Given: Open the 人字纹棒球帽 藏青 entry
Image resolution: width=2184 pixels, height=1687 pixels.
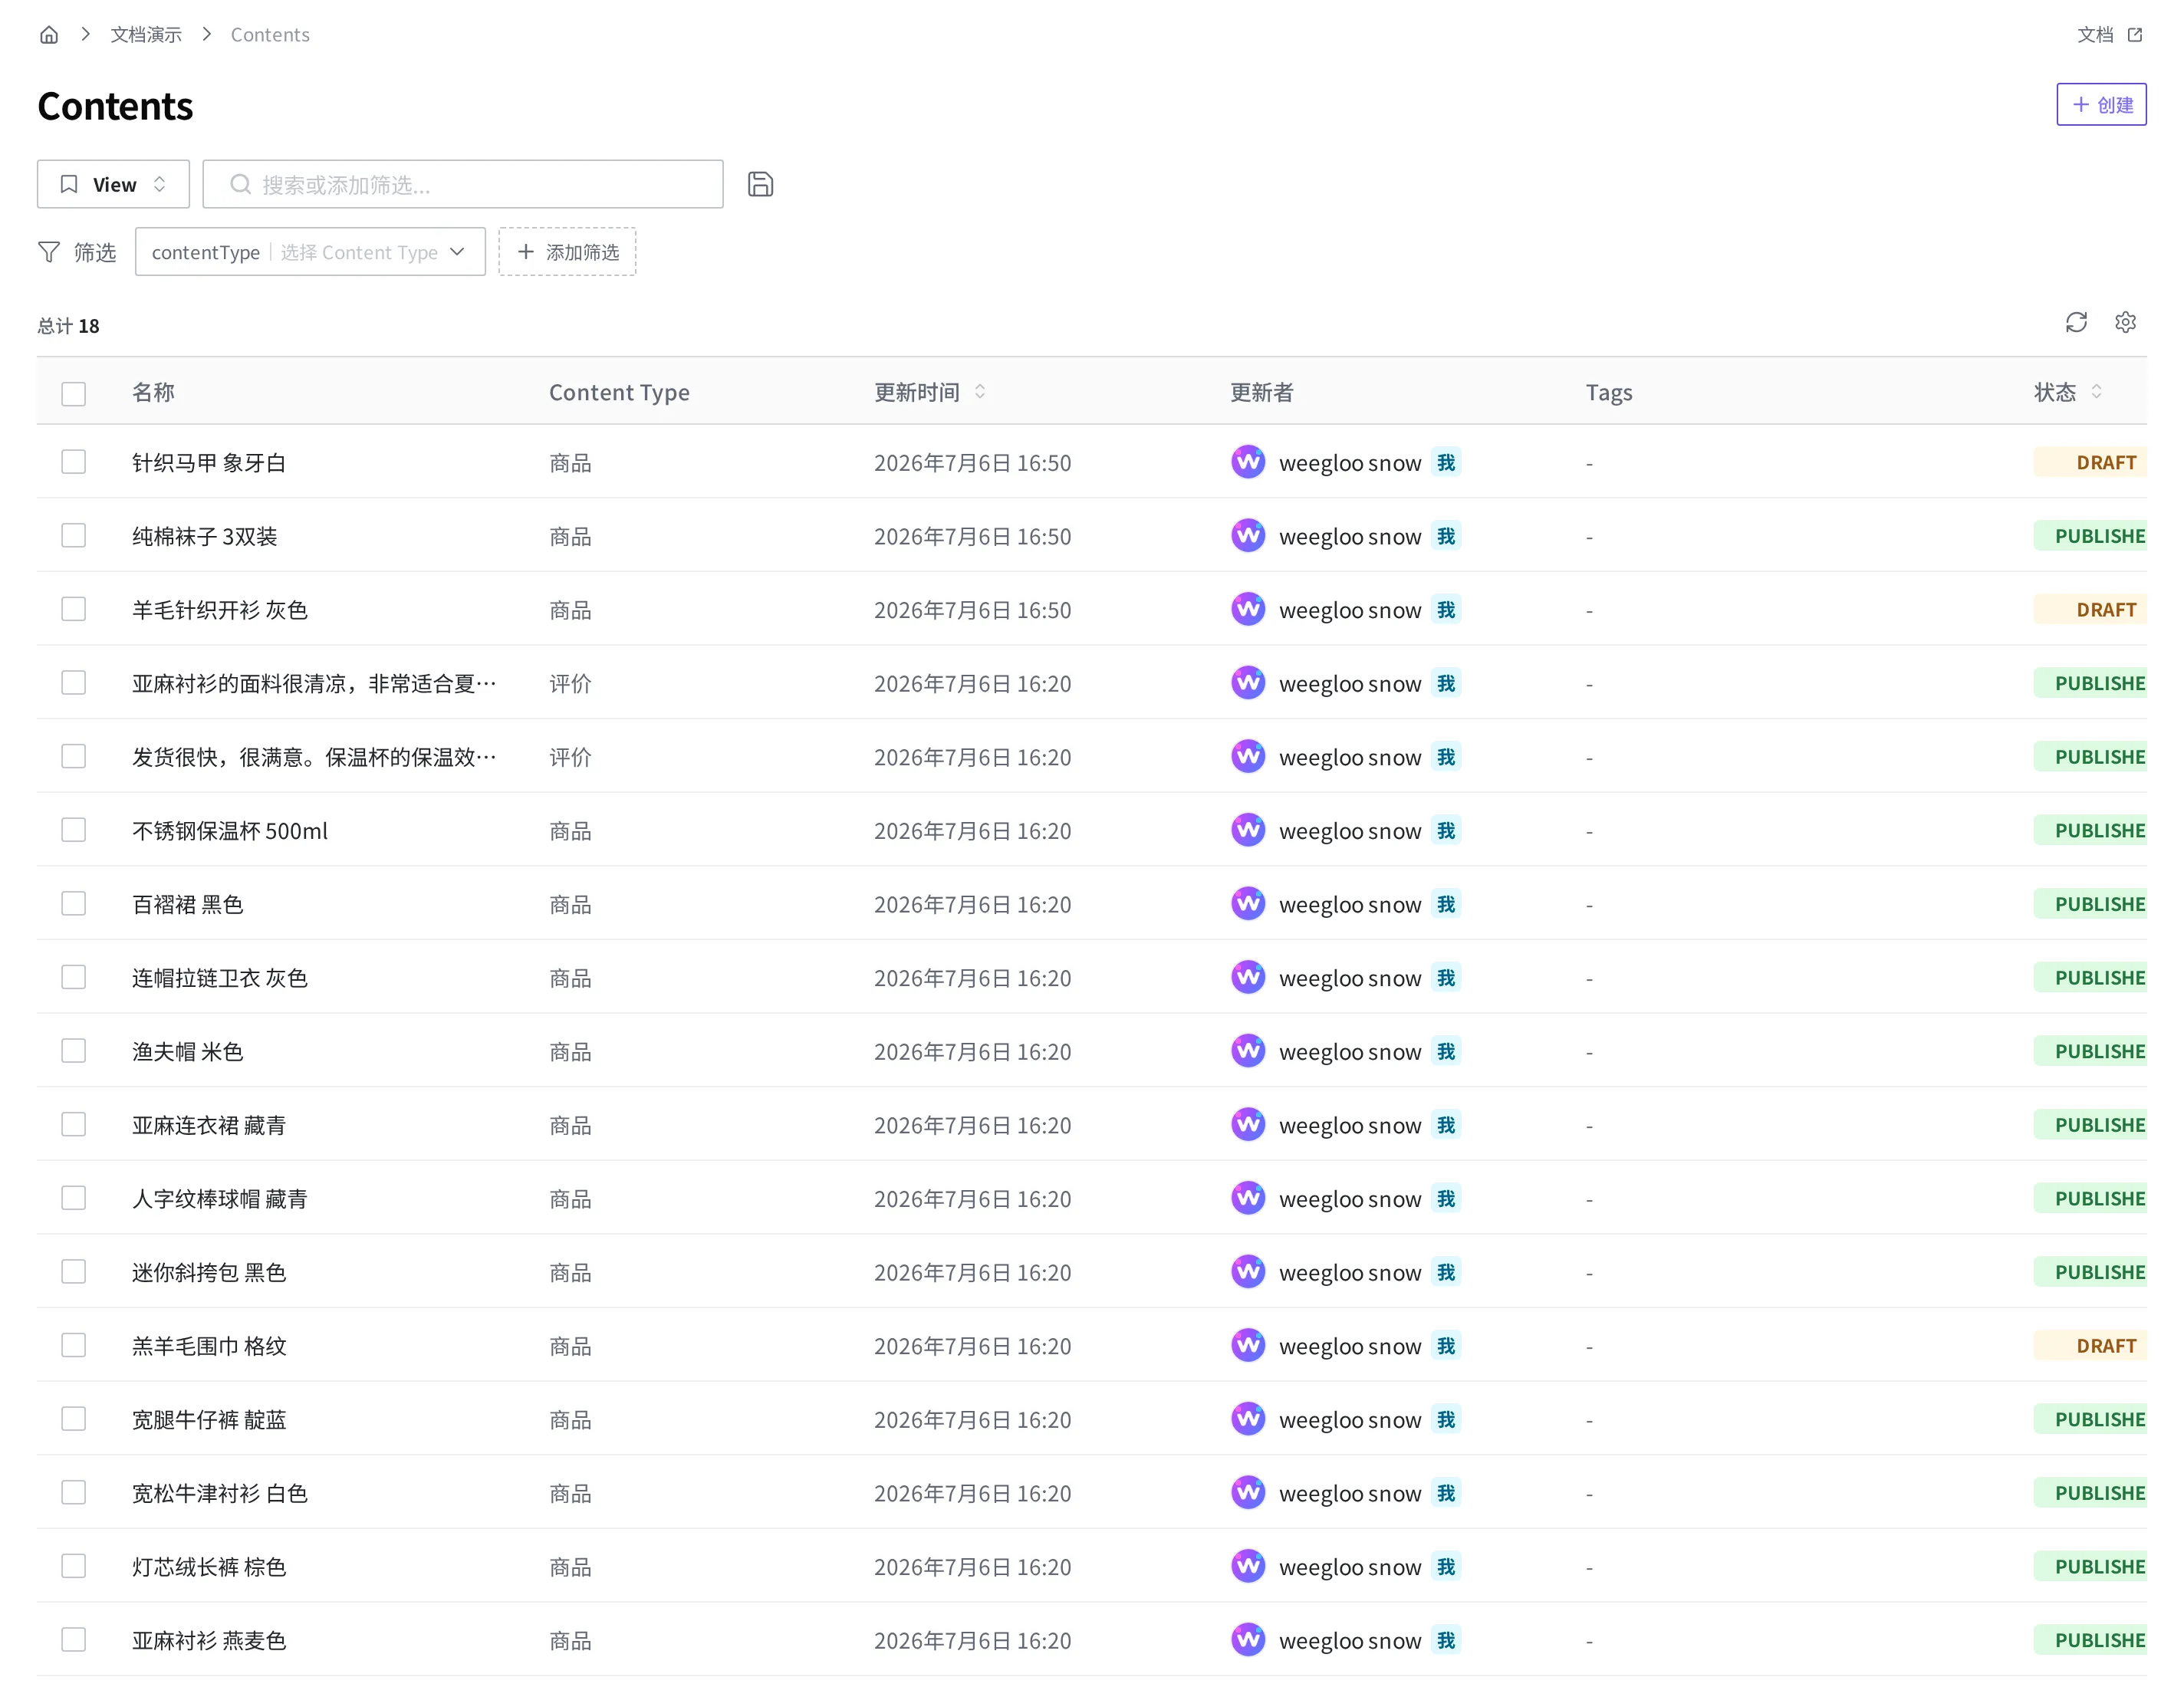Looking at the screenshot, I should 220,1198.
